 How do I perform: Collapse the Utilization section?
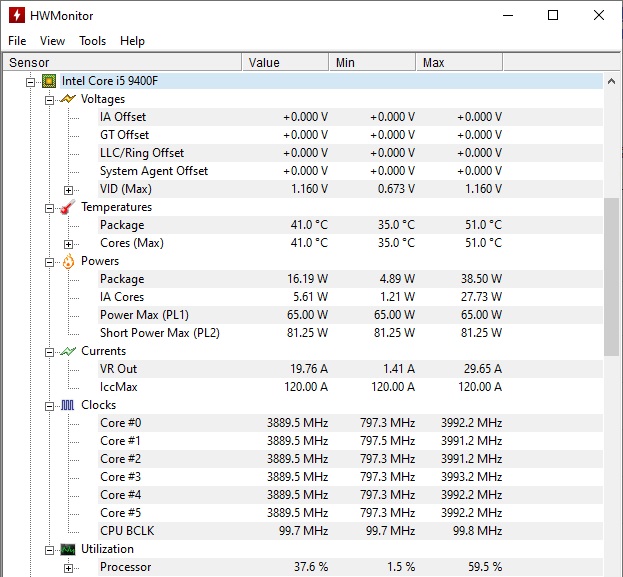[49, 550]
